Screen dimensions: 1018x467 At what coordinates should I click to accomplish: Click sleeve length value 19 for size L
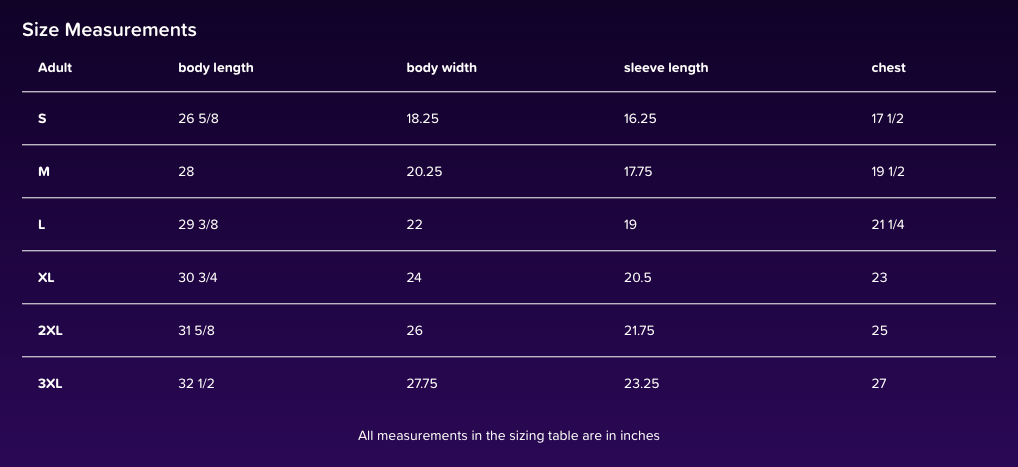630,224
